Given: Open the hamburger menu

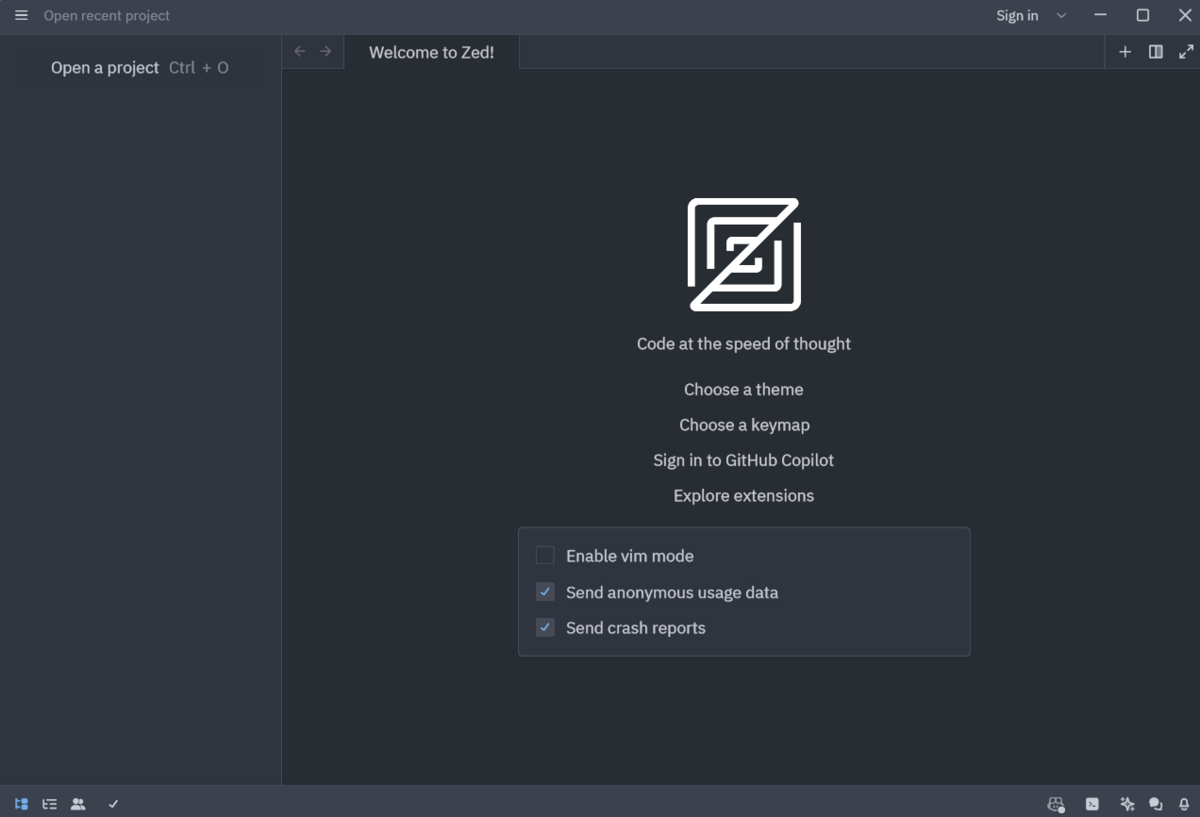Looking at the screenshot, I should coord(21,15).
